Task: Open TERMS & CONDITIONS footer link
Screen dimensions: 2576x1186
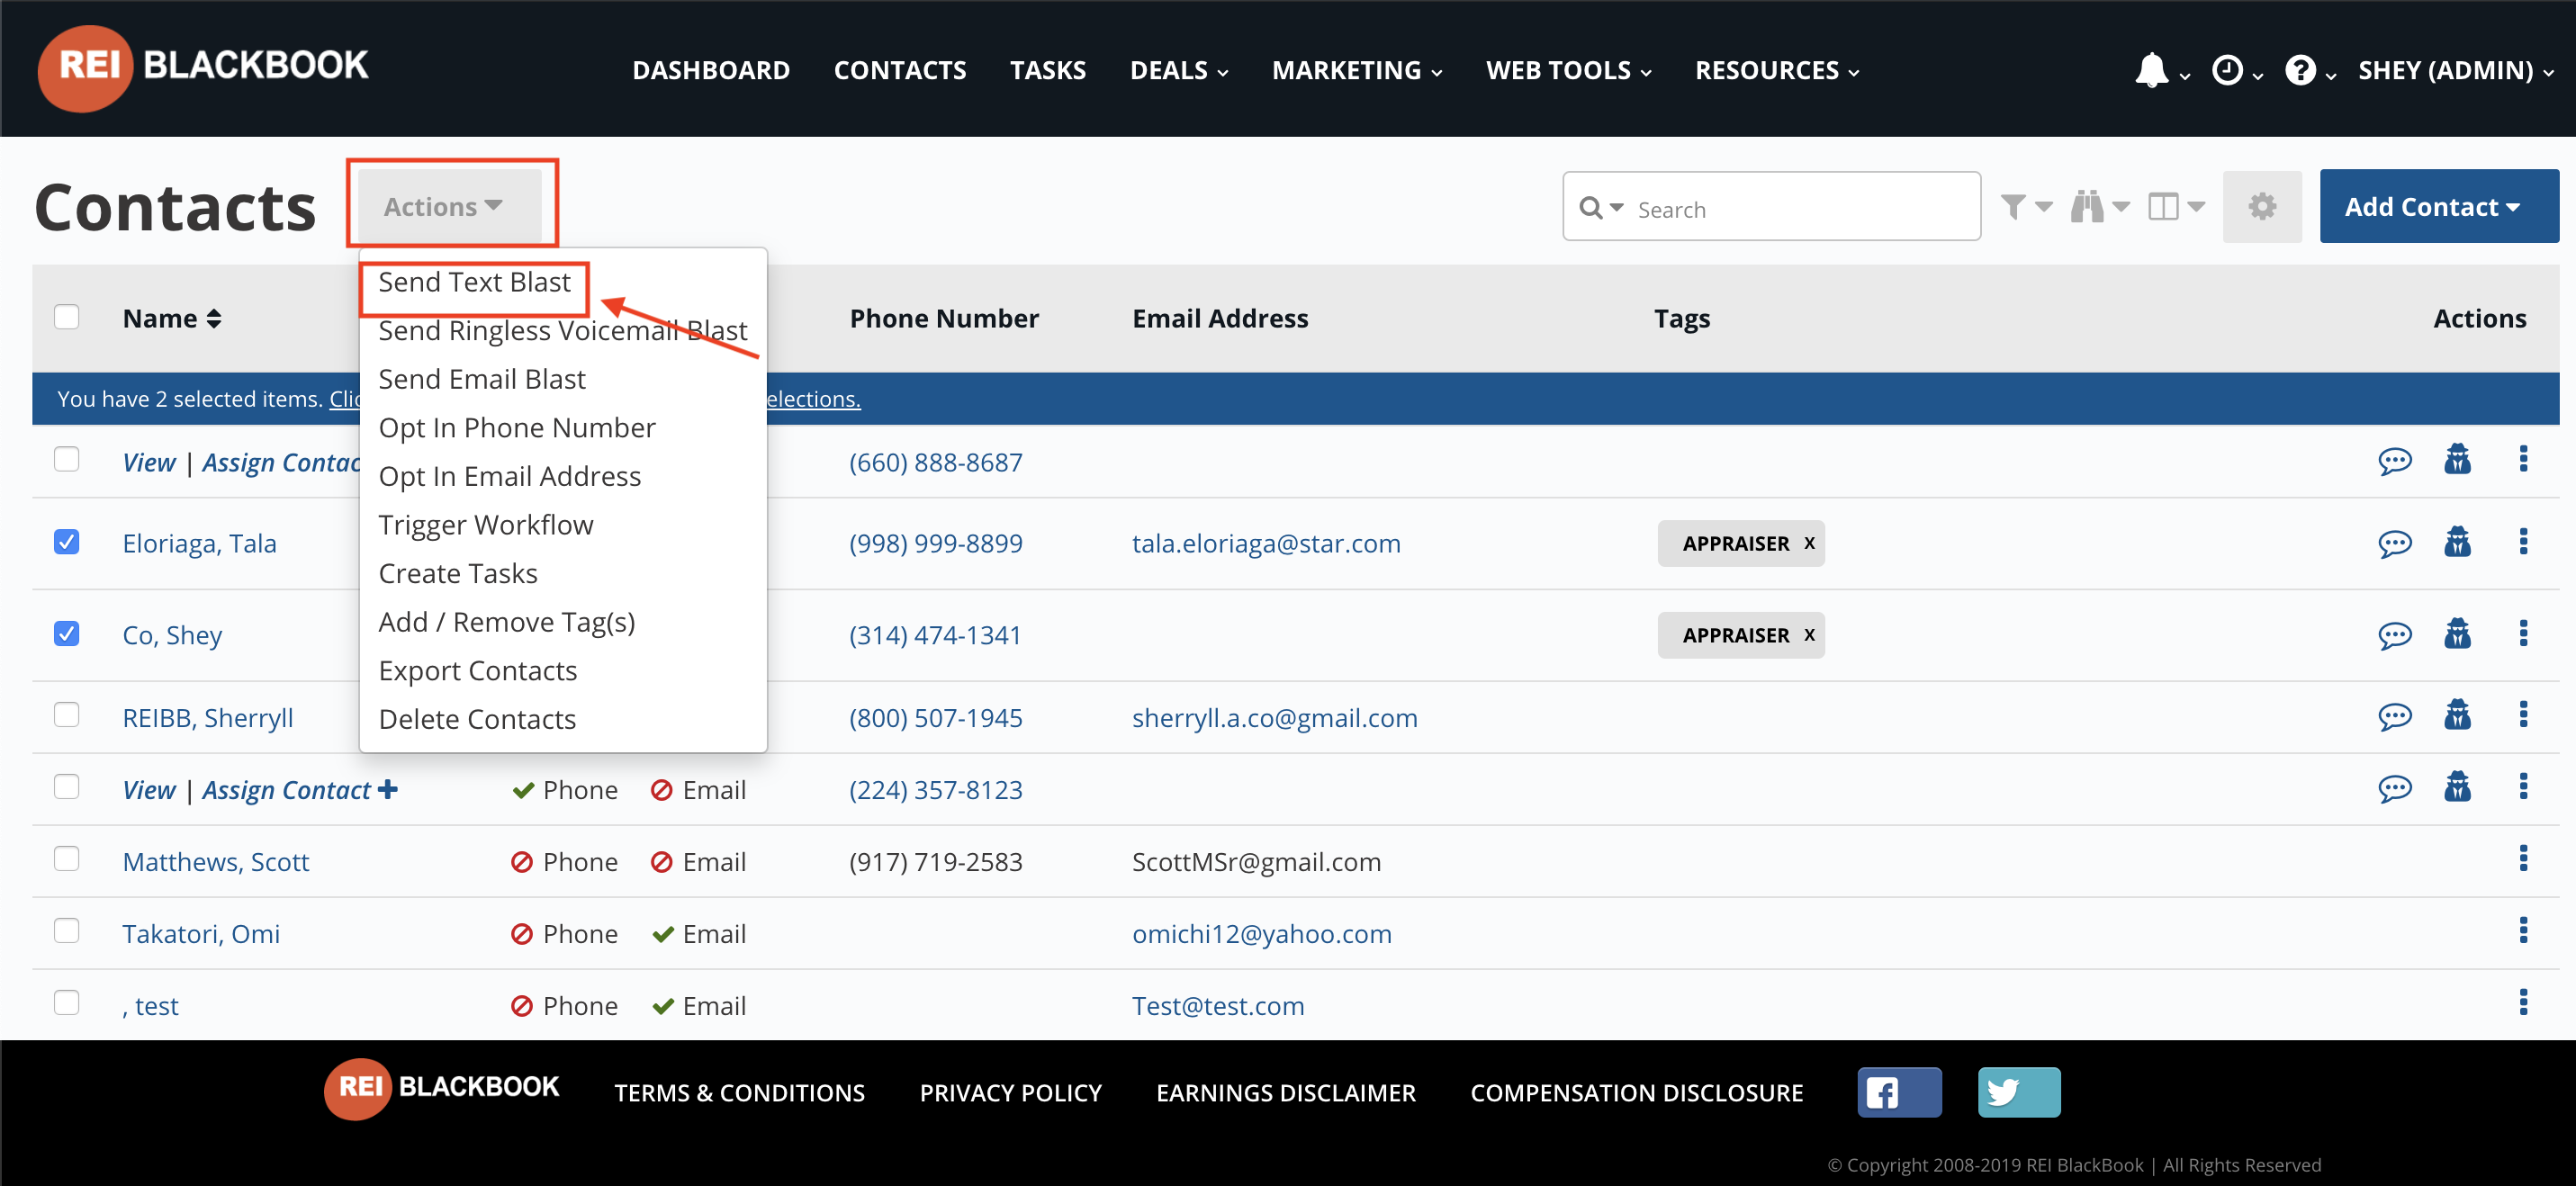Action: (739, 1093)
